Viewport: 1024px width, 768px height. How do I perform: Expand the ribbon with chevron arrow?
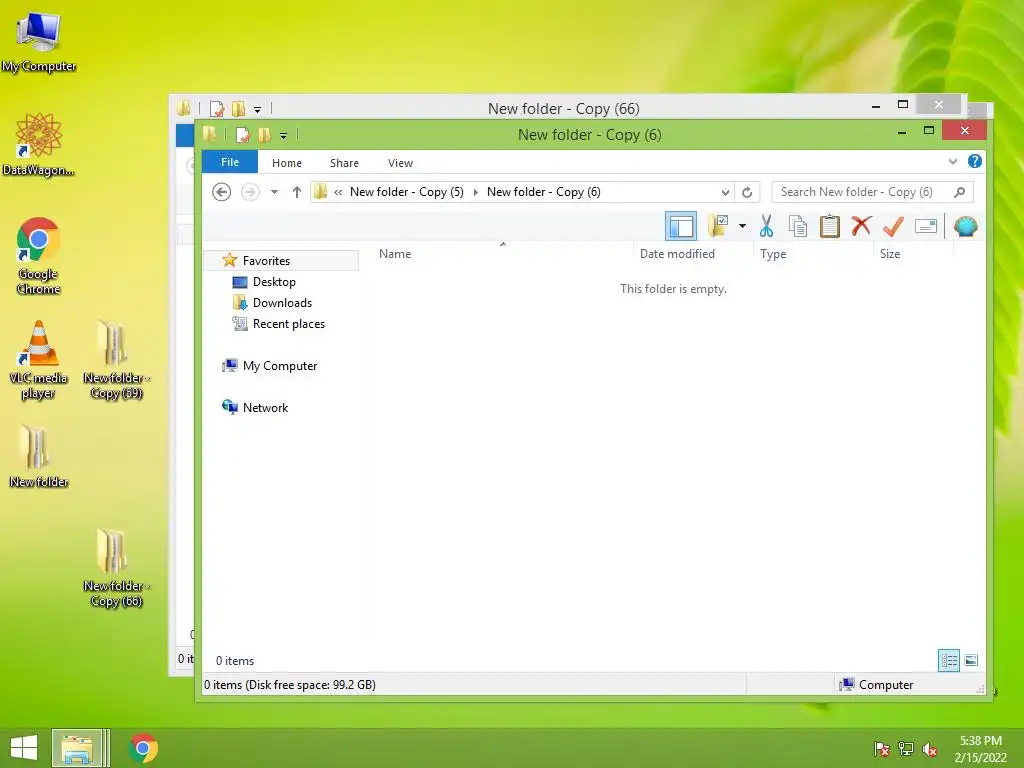point(953,161)
